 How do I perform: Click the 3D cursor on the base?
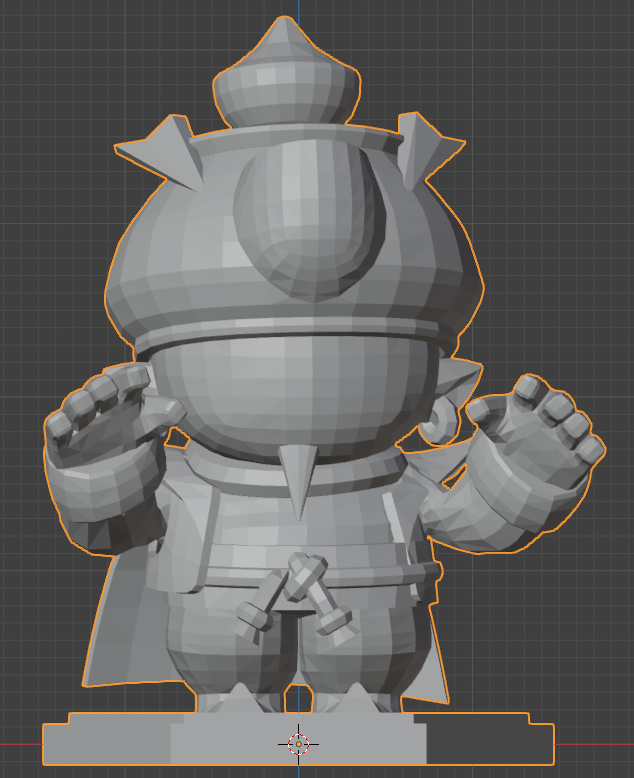pos(298,744)
